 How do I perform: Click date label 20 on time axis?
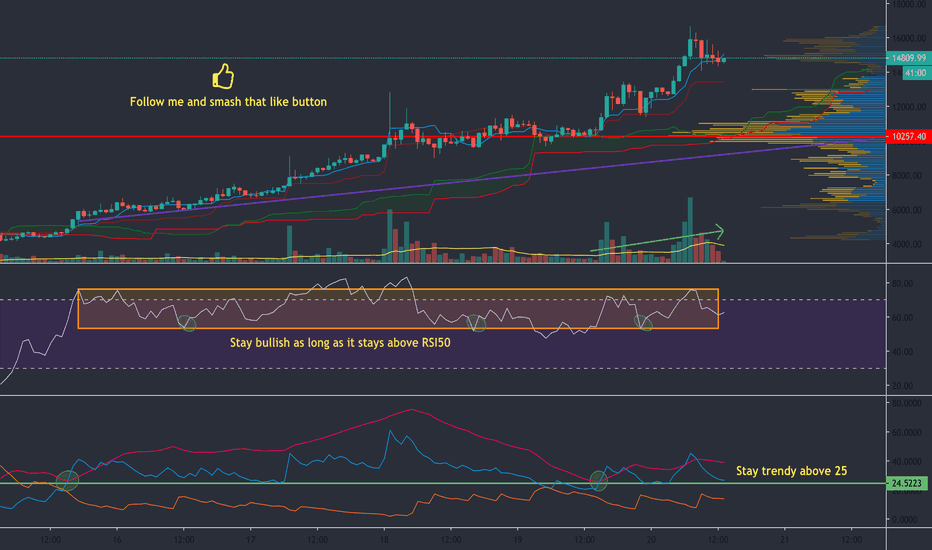click(651, 540)
